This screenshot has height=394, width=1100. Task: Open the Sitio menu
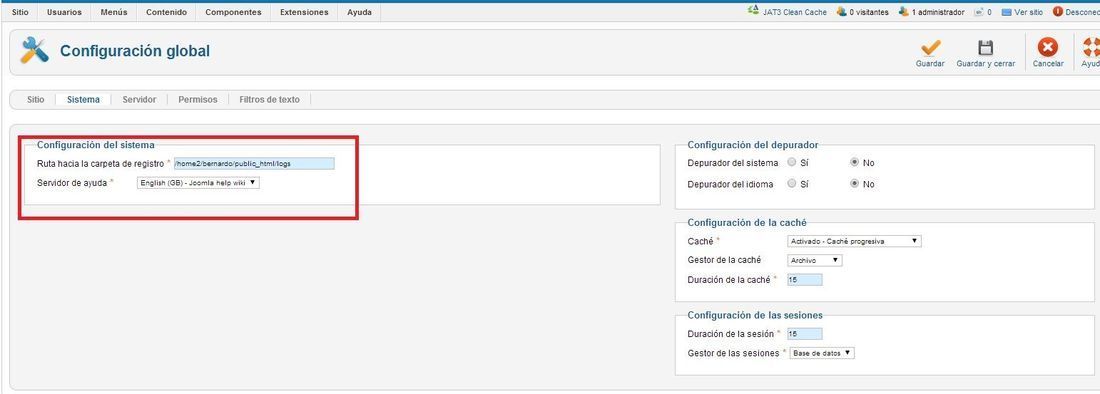[x=20, y=13]
